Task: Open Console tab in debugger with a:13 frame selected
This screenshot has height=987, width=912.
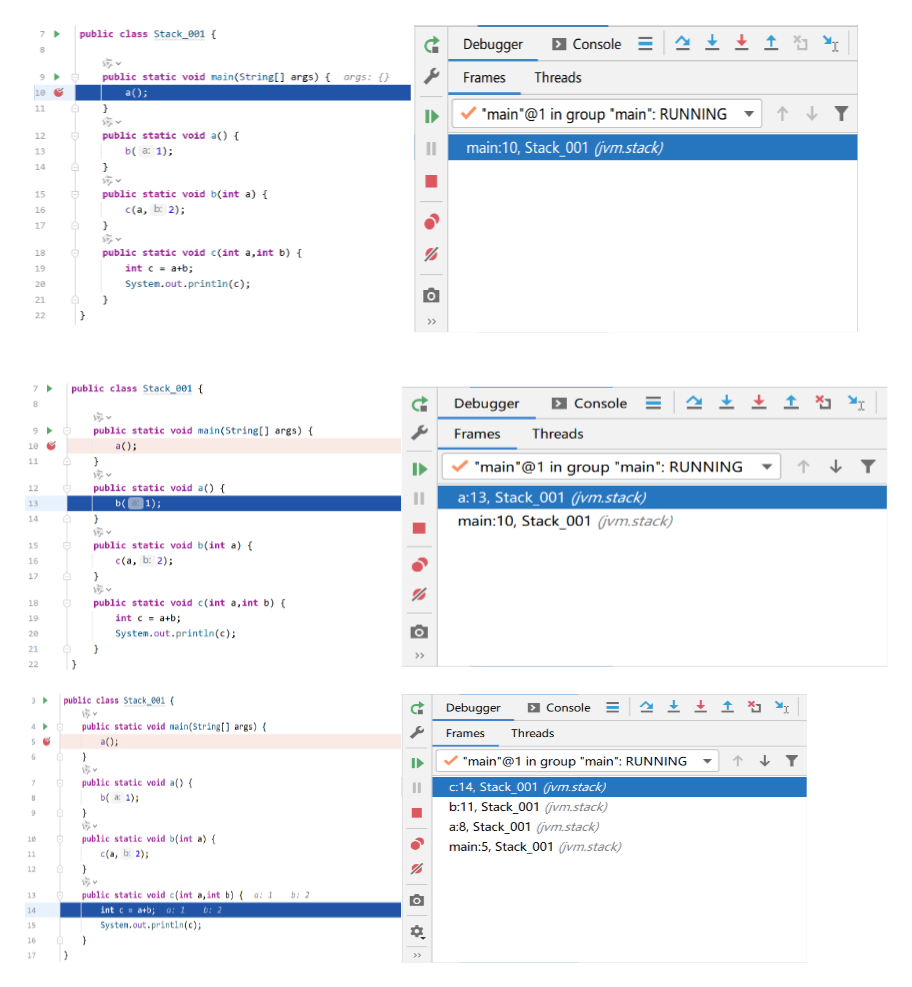Action: 589,403
